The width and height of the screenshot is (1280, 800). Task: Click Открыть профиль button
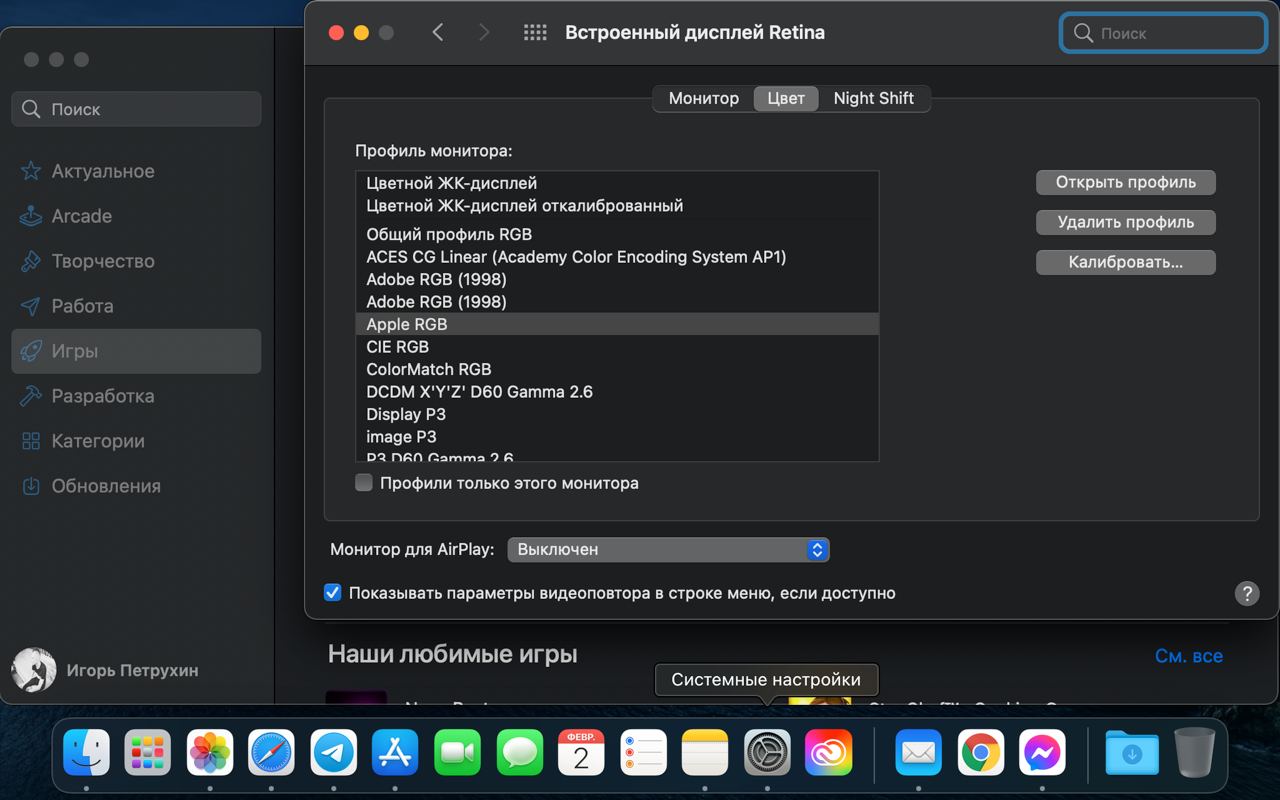tap(1126, 182)
